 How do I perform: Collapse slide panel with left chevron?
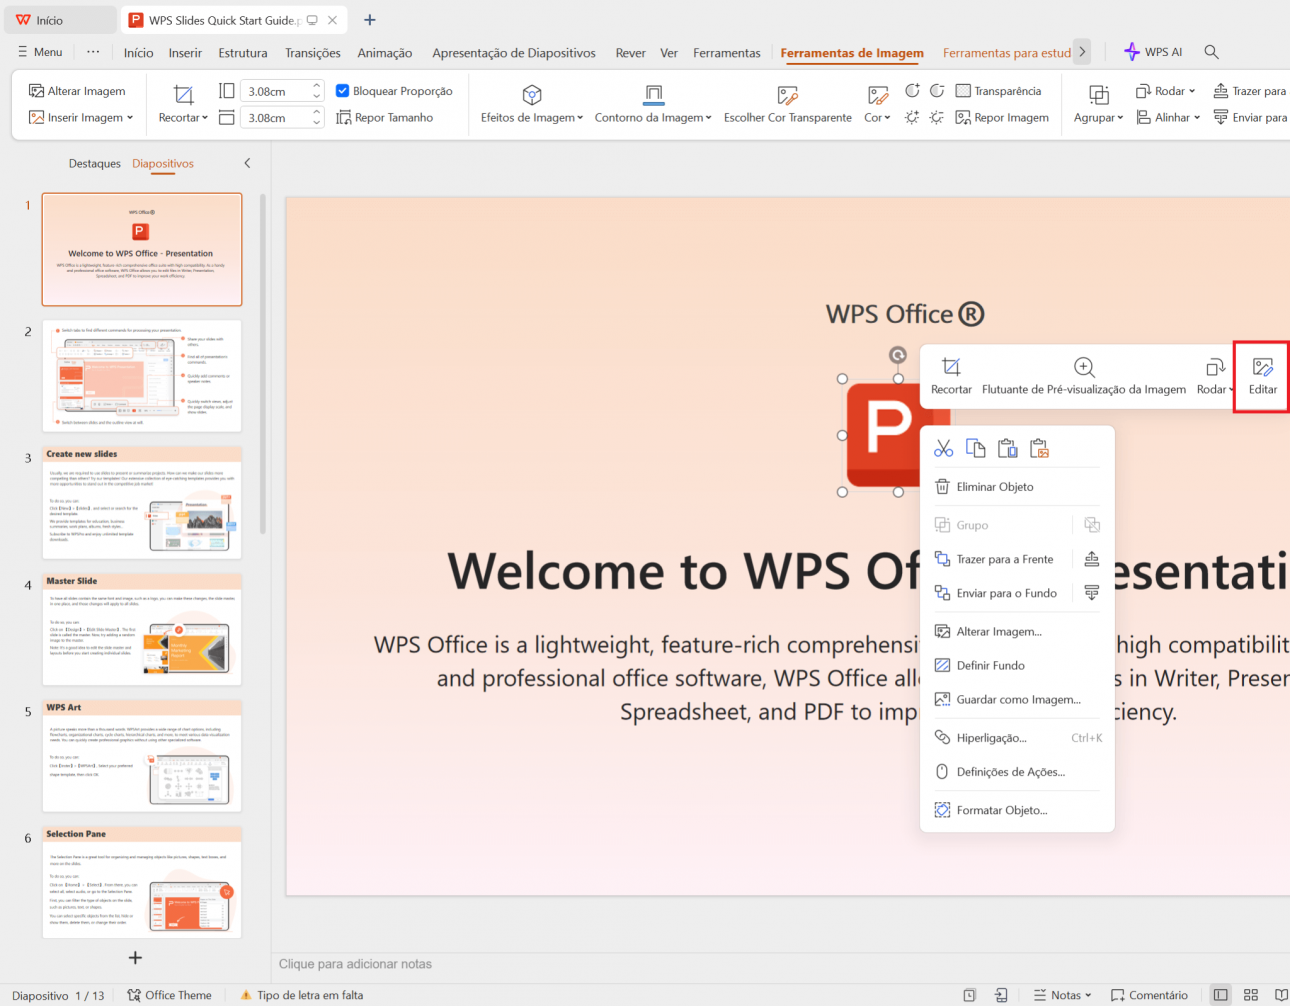(247, 163)
